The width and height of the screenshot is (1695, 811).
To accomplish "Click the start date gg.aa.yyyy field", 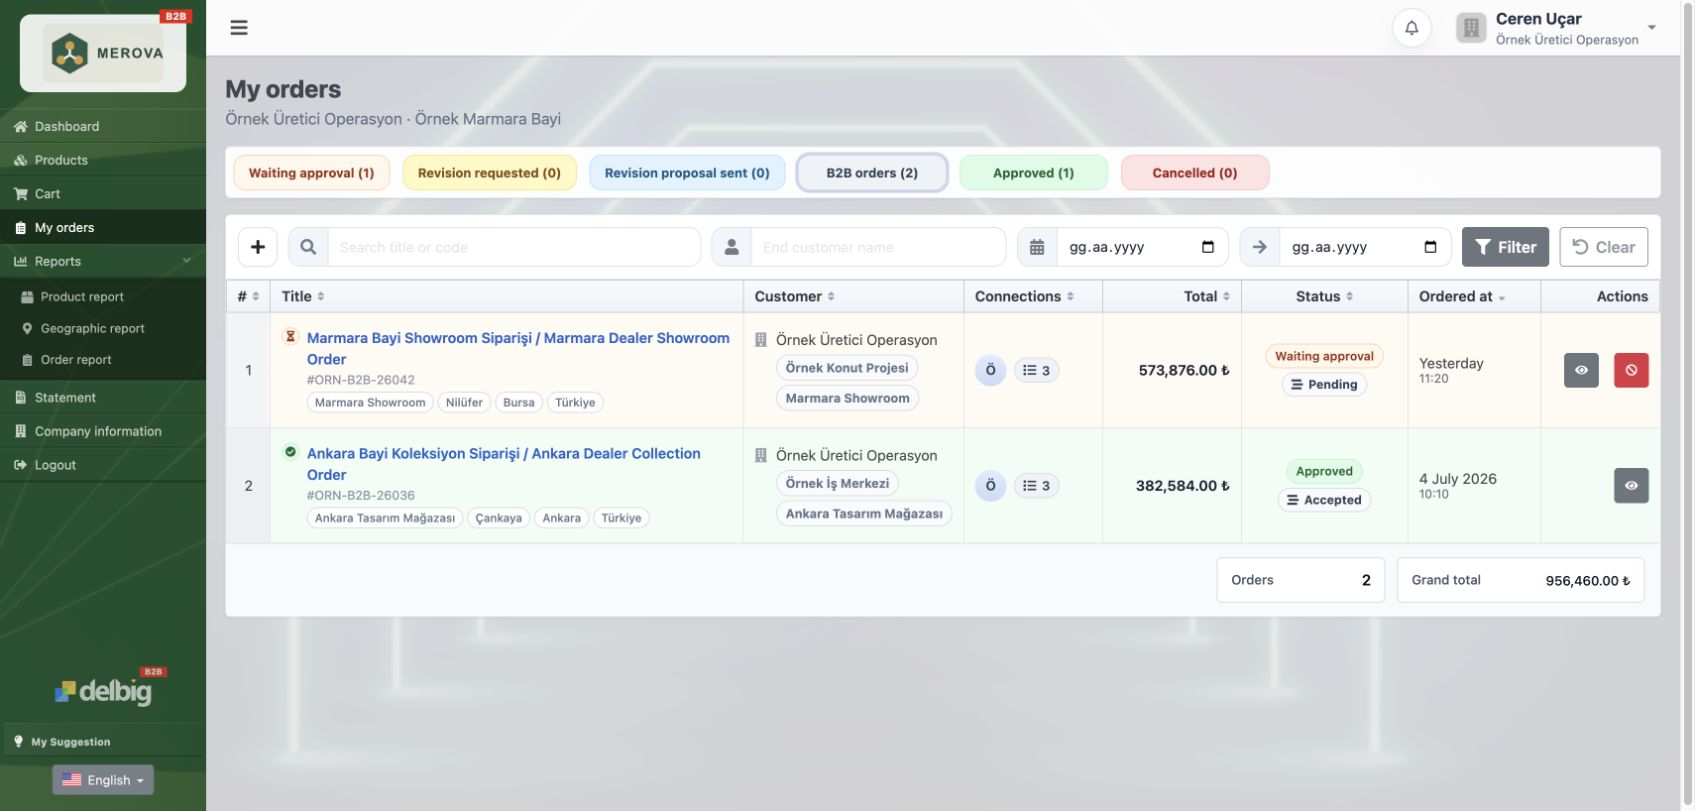I will click(x=1143, y=247).
